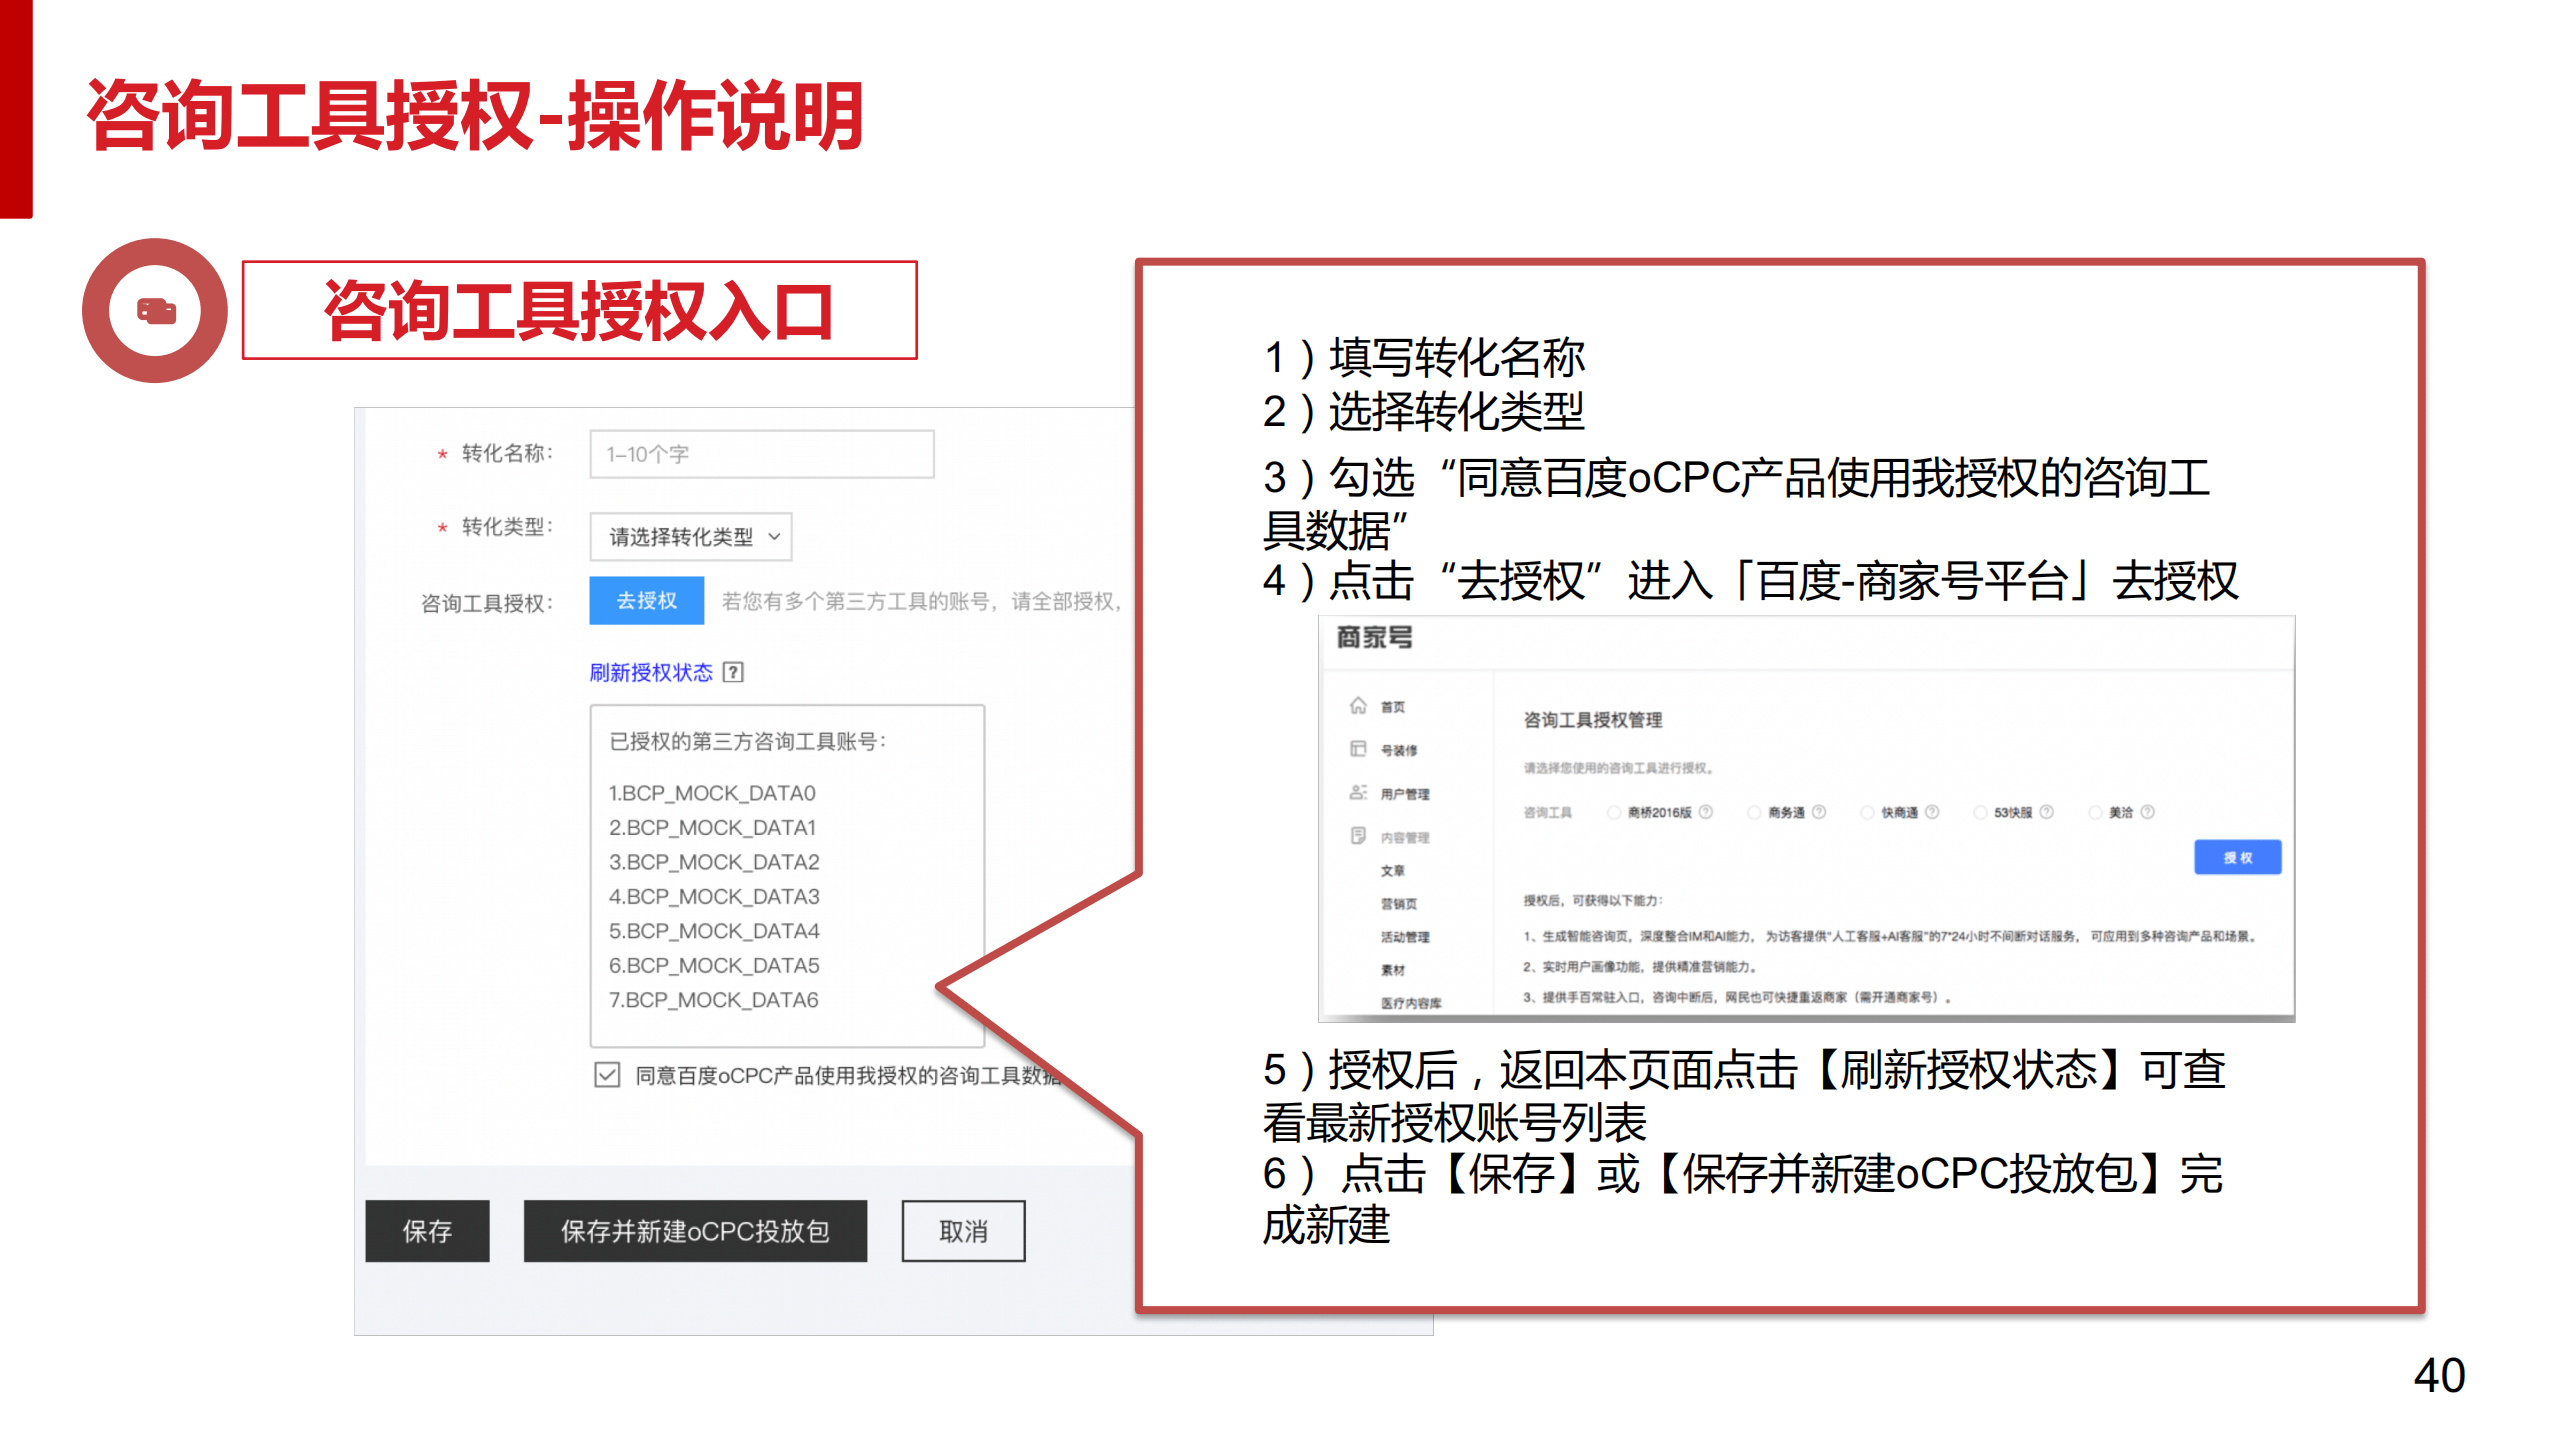Image resolution: width=2560 pixels, height=1440 pixels.
Task: Toggle the 同意百度oCPC产品 agreement checkbox
Action: tap(607, 1075)
